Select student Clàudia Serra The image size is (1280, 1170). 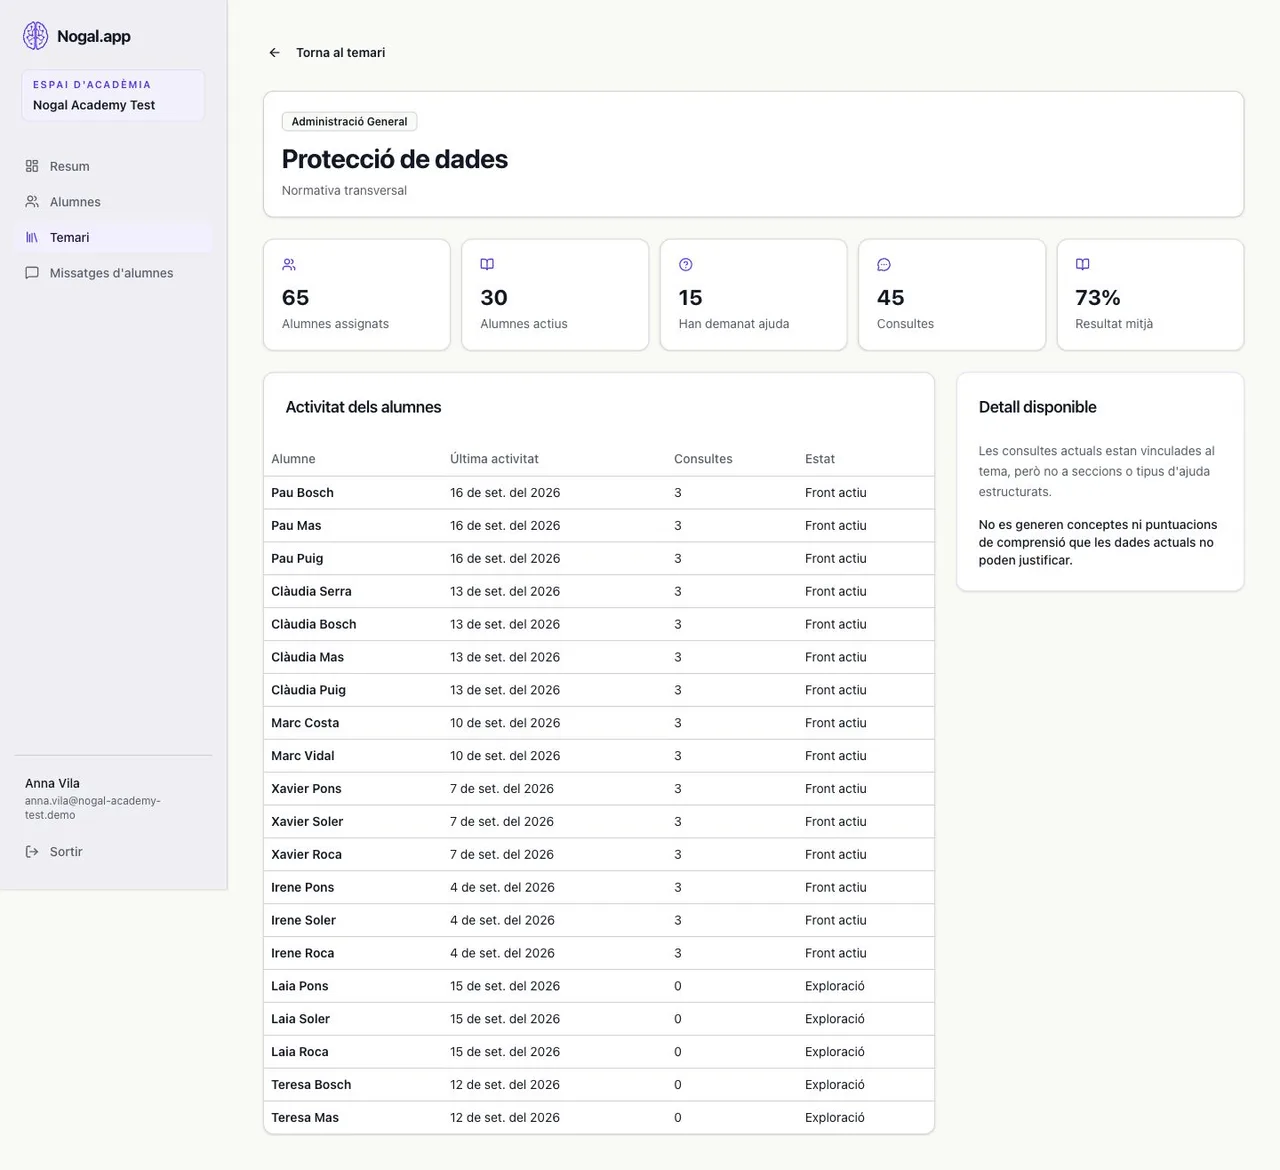coord(311,592)
